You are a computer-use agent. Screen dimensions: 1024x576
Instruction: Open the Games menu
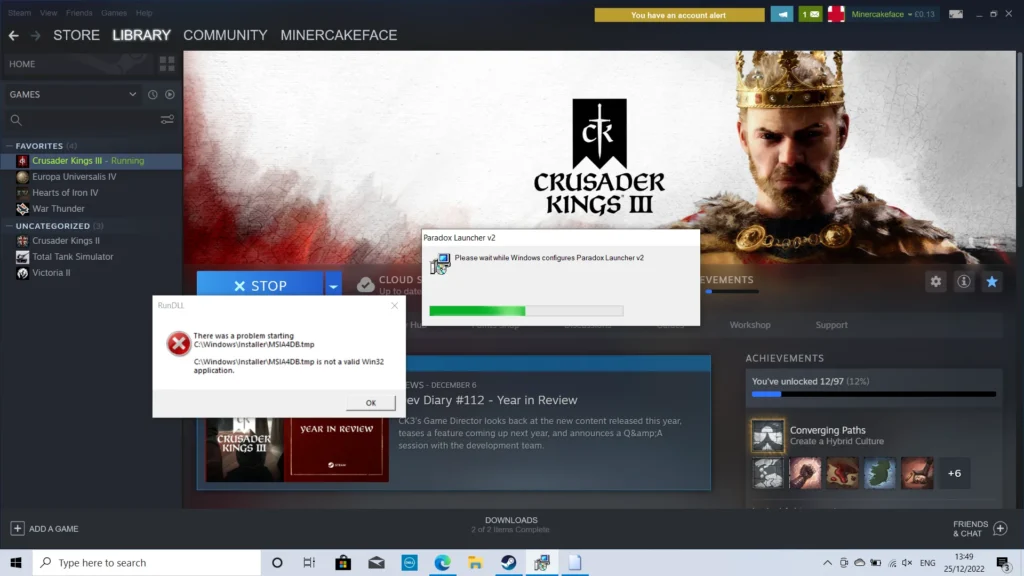pos(114,12)
